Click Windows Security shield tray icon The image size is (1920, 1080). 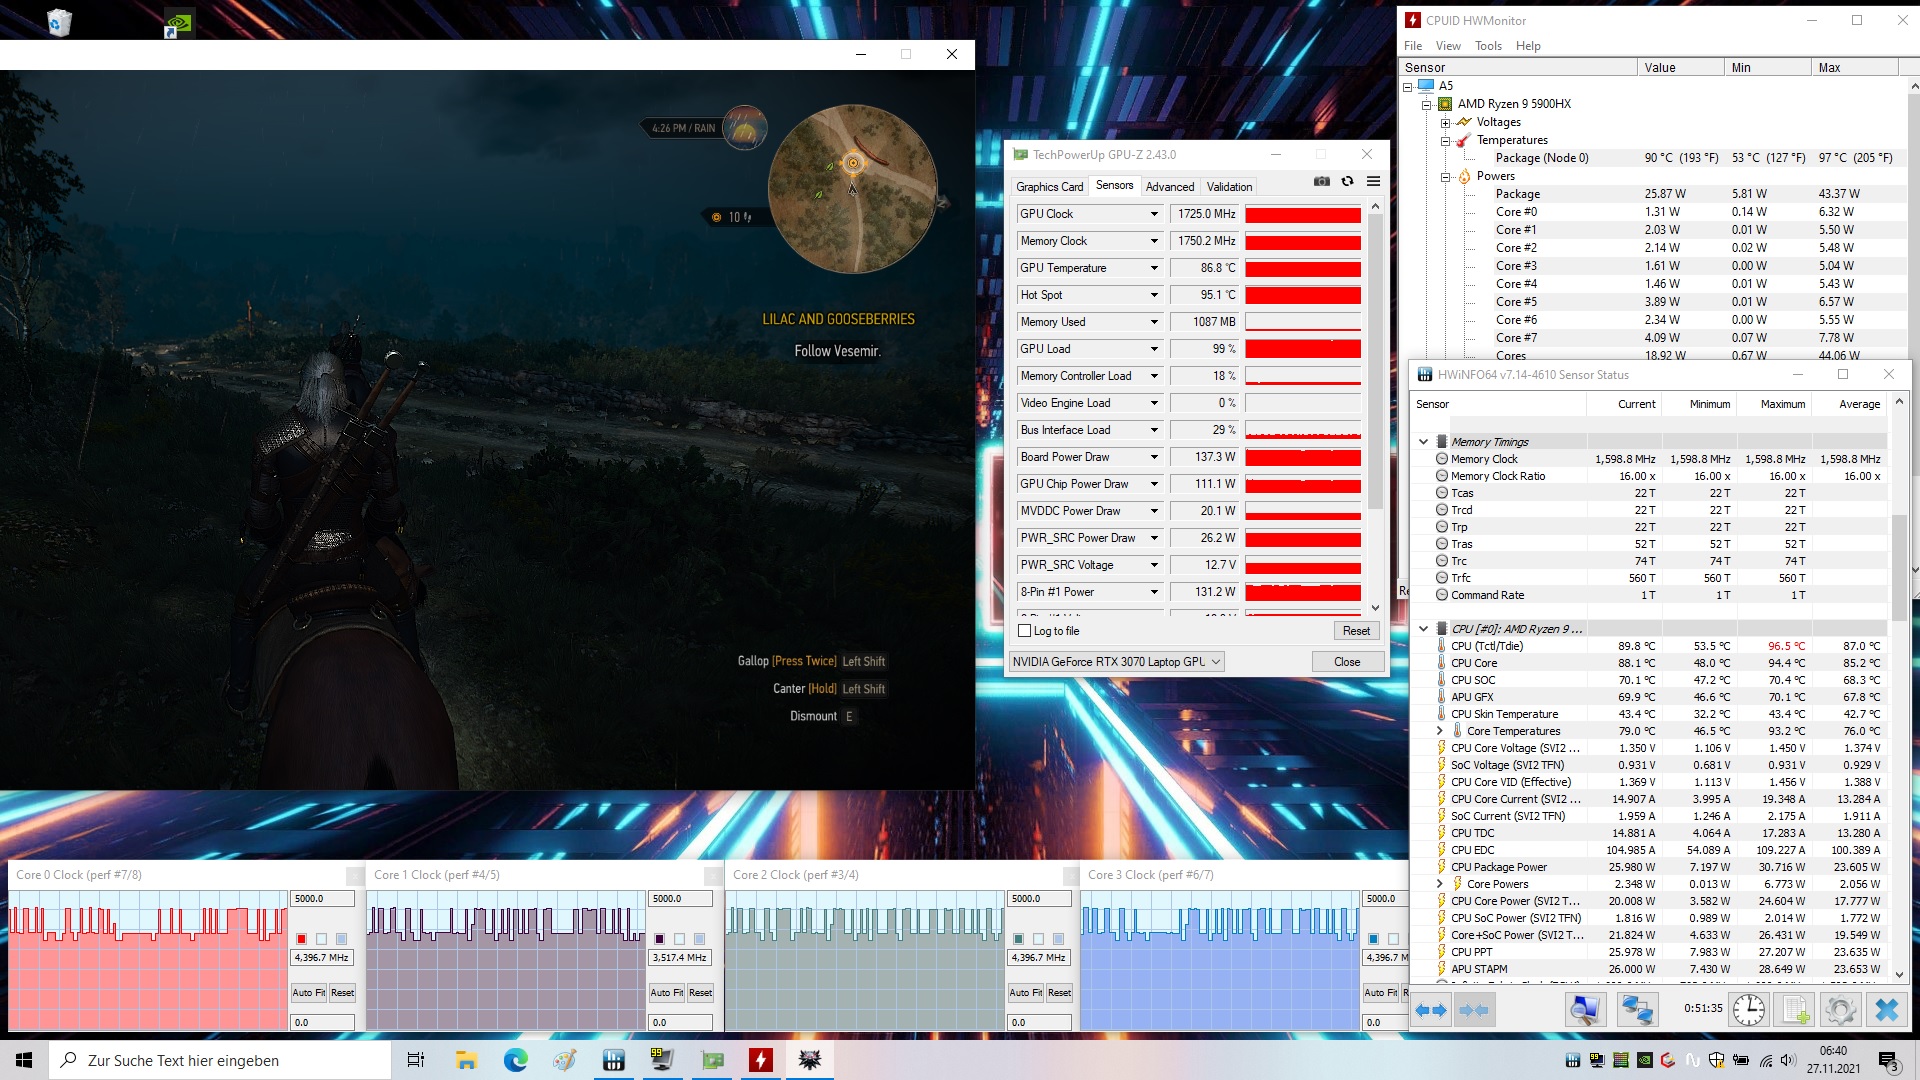1716,1060
